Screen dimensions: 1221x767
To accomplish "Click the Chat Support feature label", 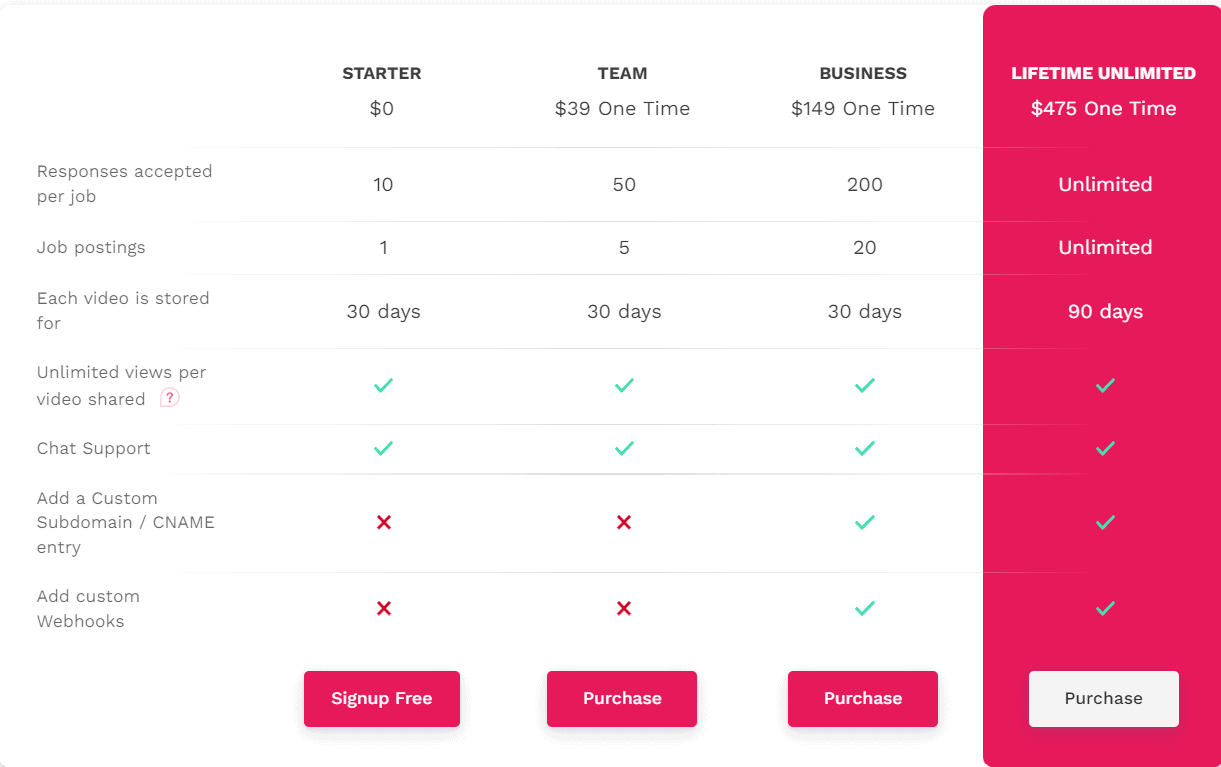I will [94, 448].
